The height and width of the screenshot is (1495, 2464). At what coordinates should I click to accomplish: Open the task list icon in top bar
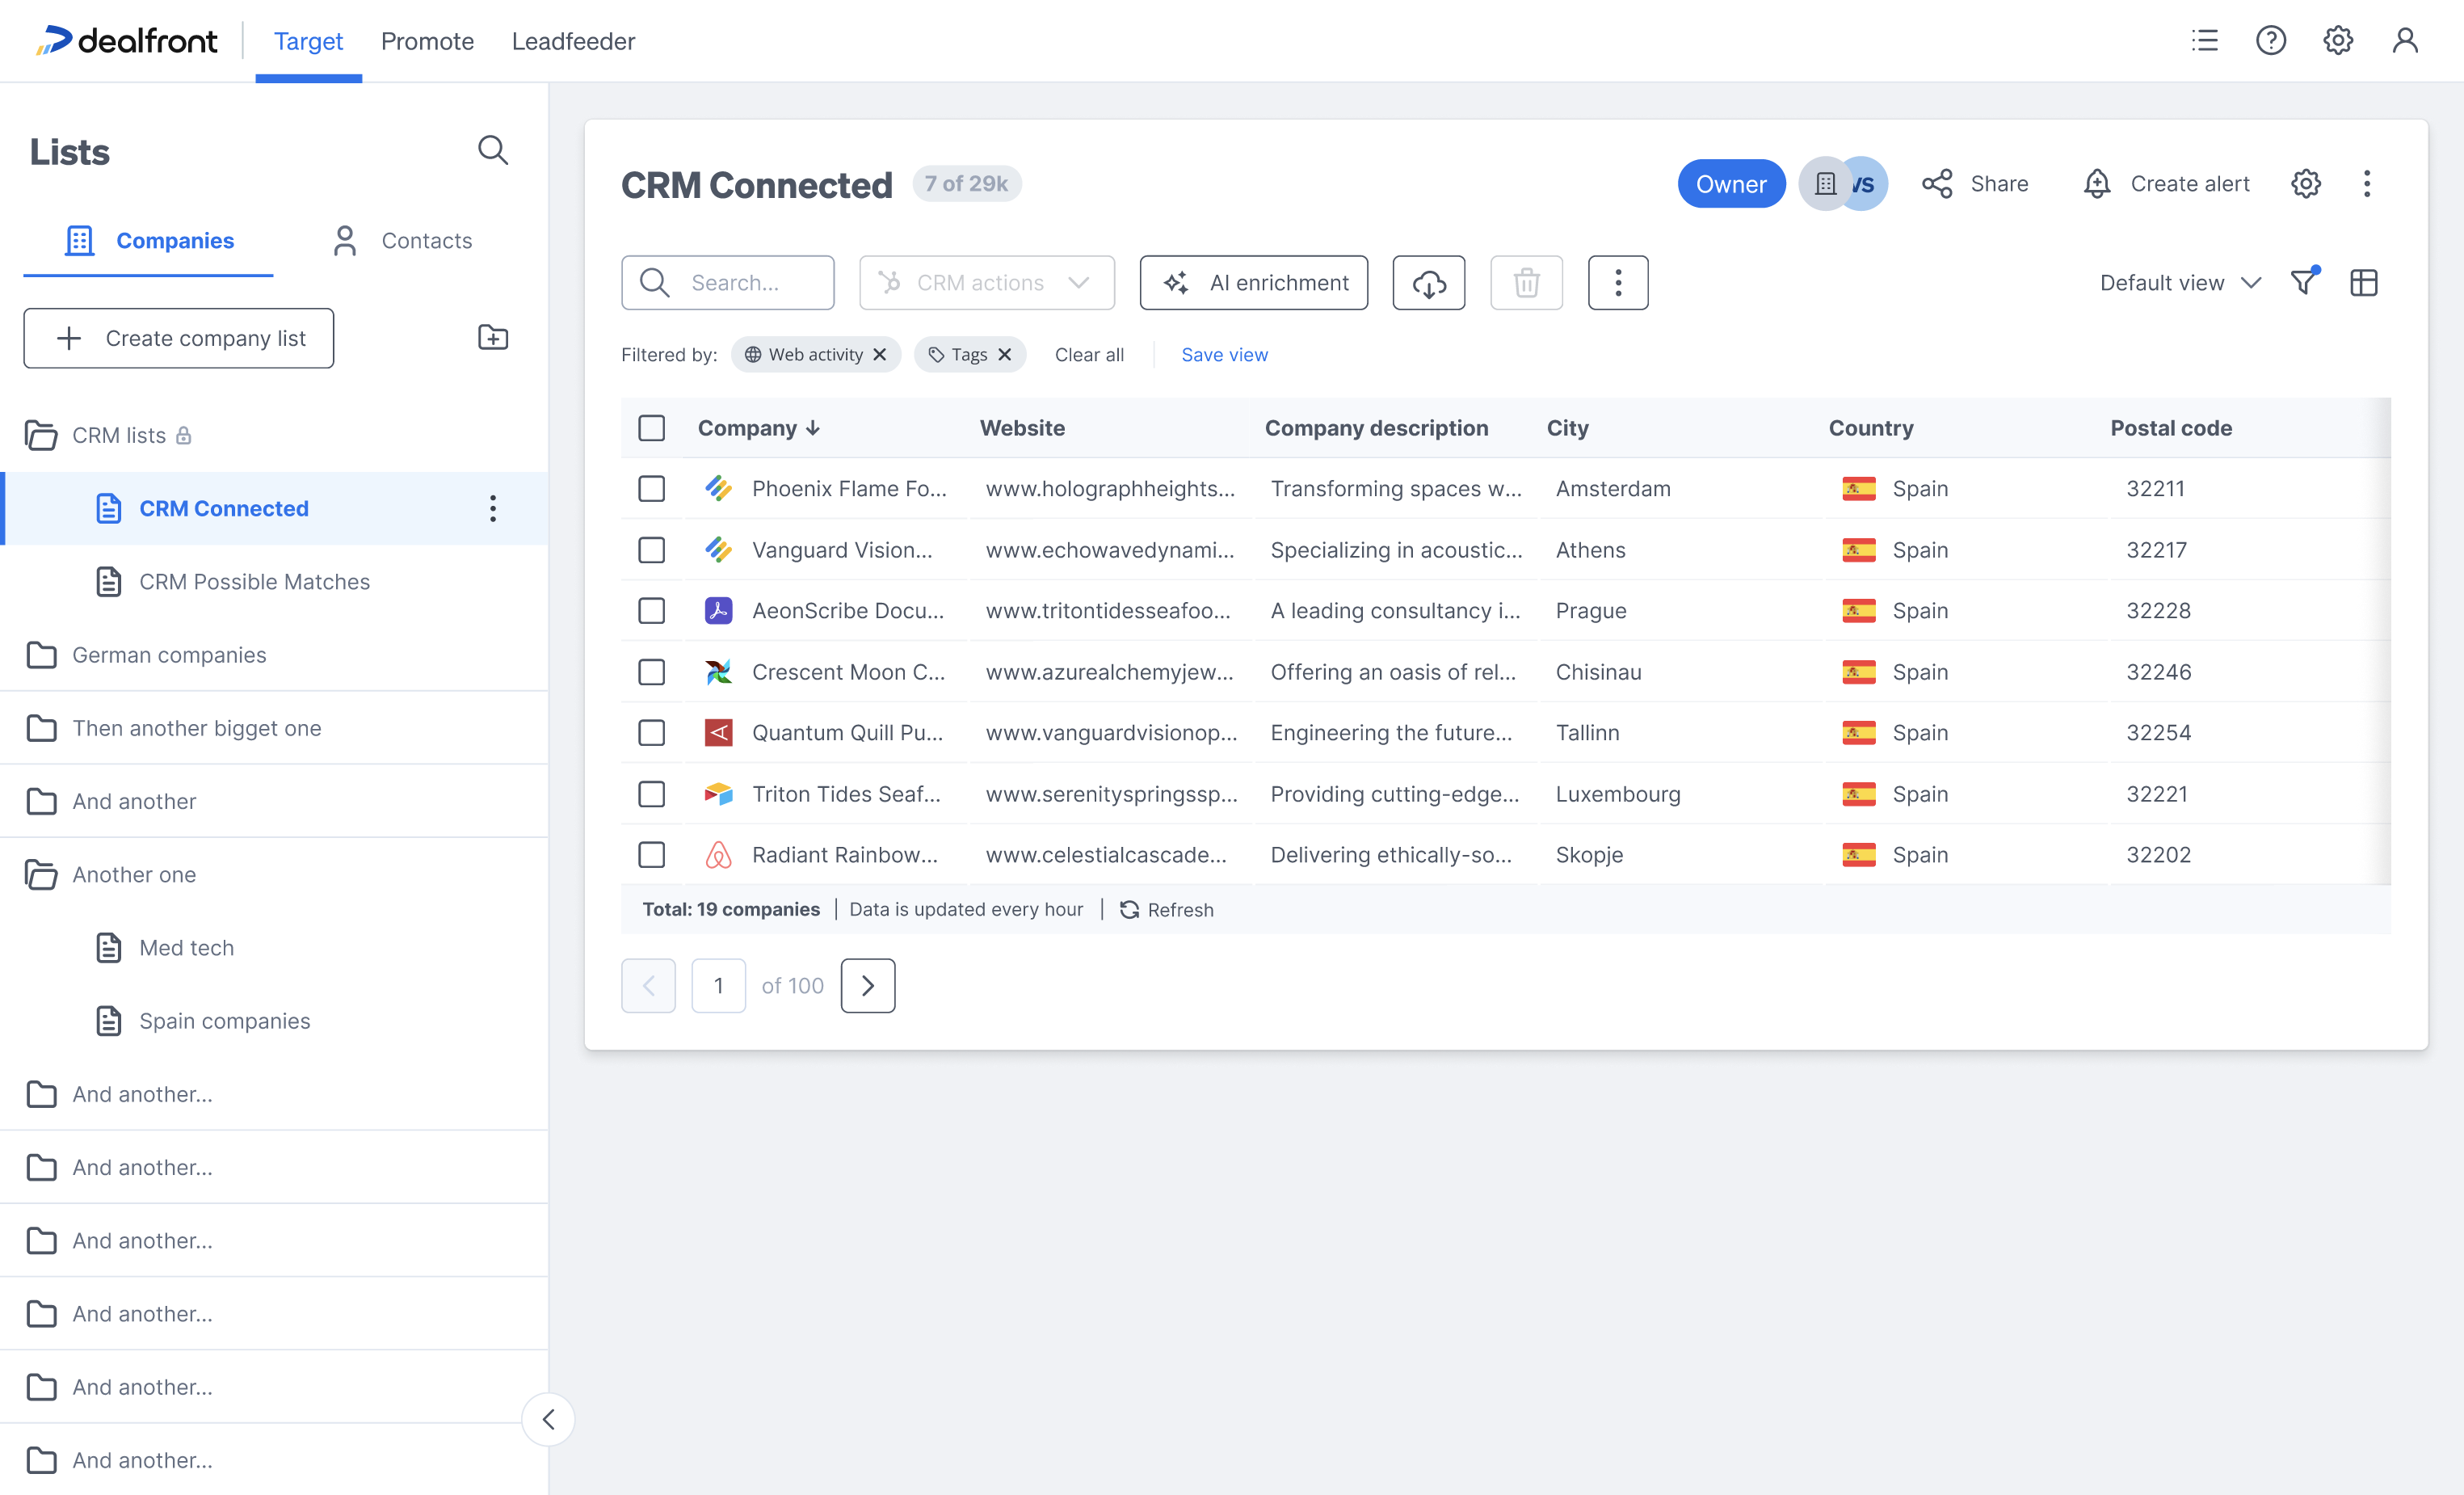tap(2204, 41)
